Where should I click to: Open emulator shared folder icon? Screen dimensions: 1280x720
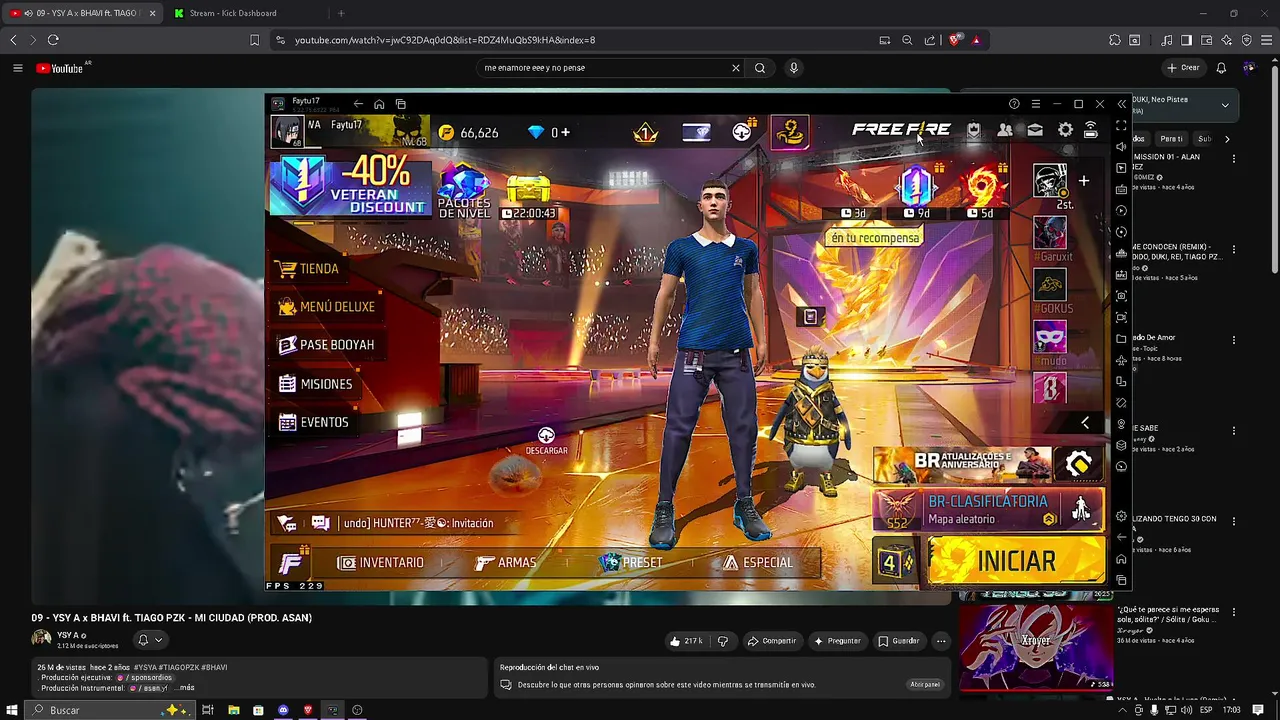pos(1121,339)
